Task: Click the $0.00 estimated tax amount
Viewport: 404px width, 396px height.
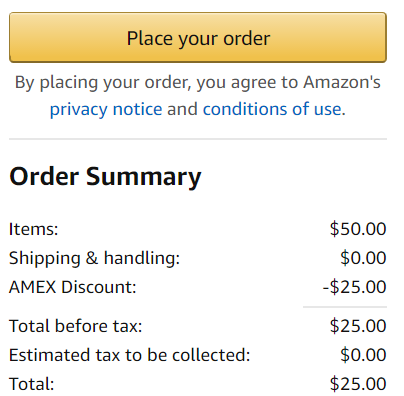Action: [363, 355]
